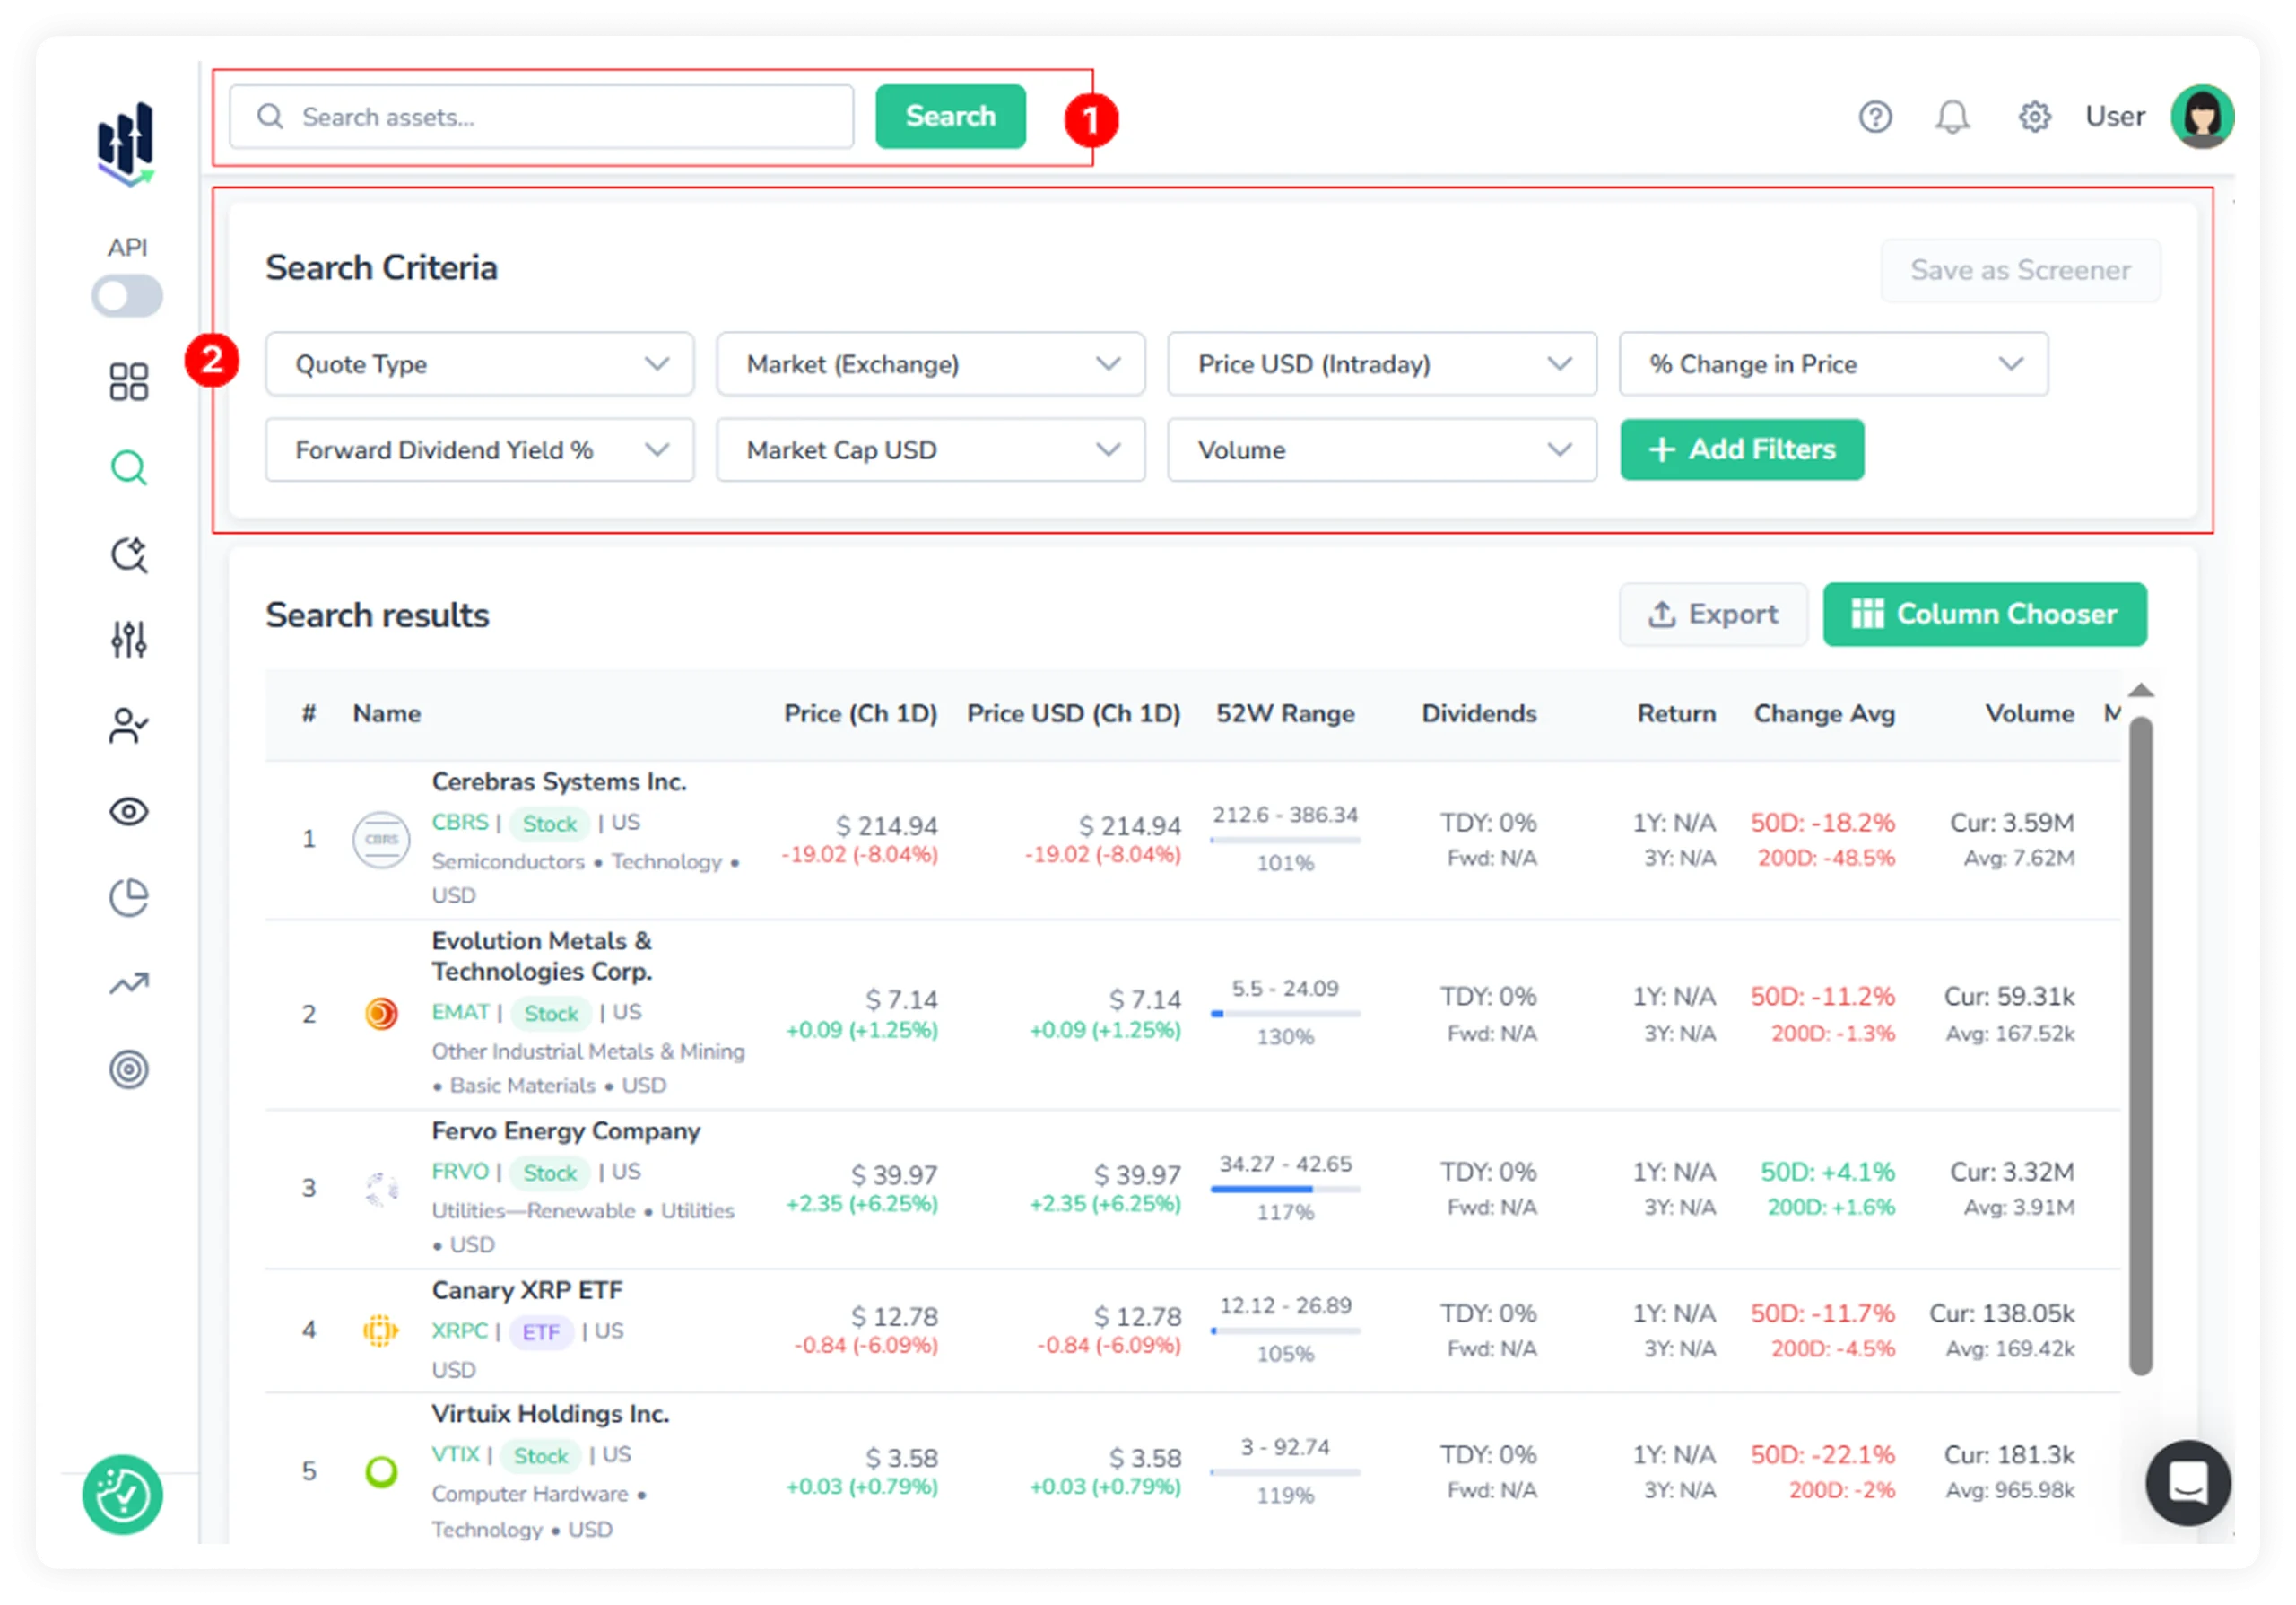The image size is (2296, 1605).
Task: Sort by the Volume column header
Action: (2029, 714)
